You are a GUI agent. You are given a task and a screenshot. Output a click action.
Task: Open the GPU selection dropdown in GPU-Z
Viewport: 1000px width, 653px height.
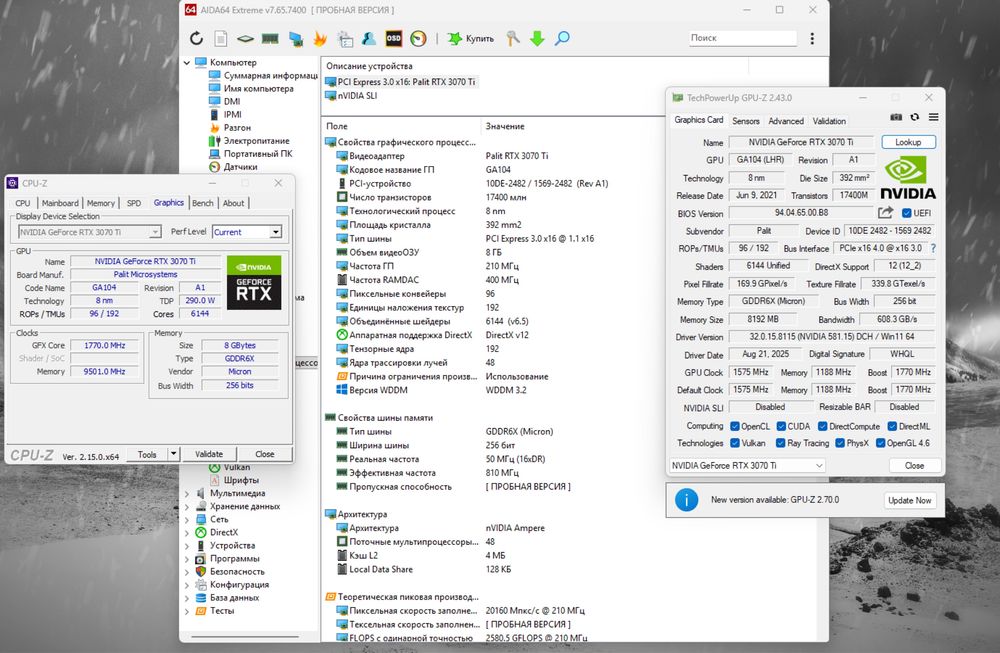[x=747, y=466]
